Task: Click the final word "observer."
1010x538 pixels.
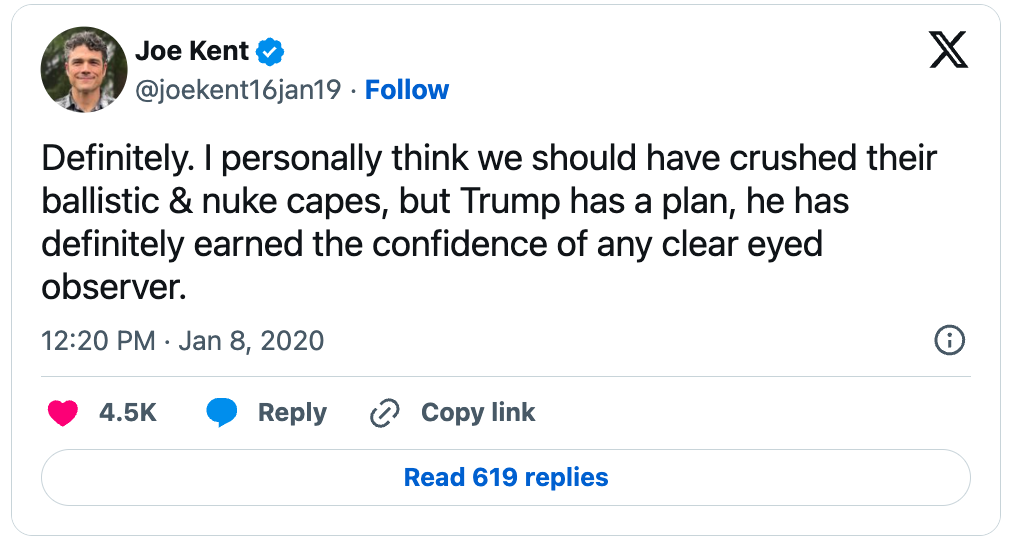Action: pos(114,286)
